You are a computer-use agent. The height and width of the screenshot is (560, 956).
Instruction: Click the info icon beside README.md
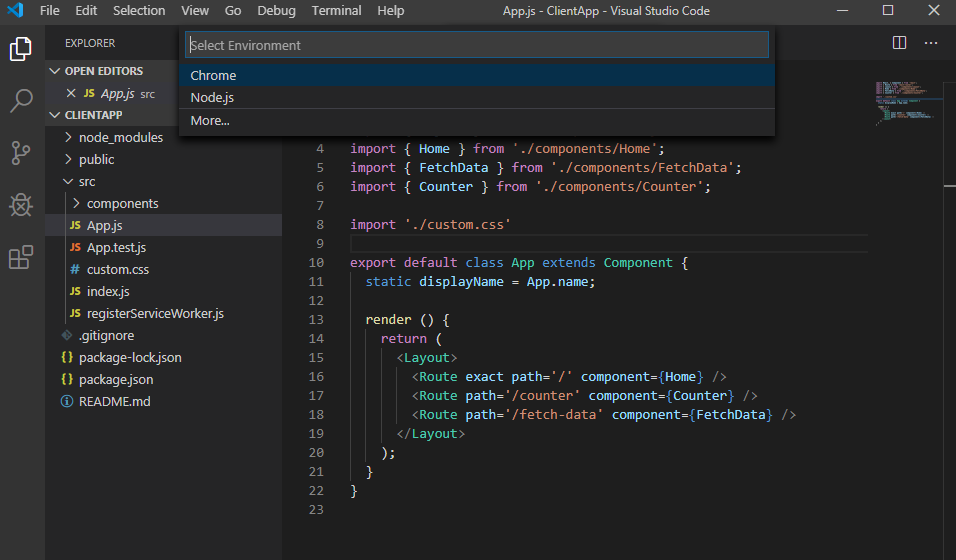(x=67, y=401)
